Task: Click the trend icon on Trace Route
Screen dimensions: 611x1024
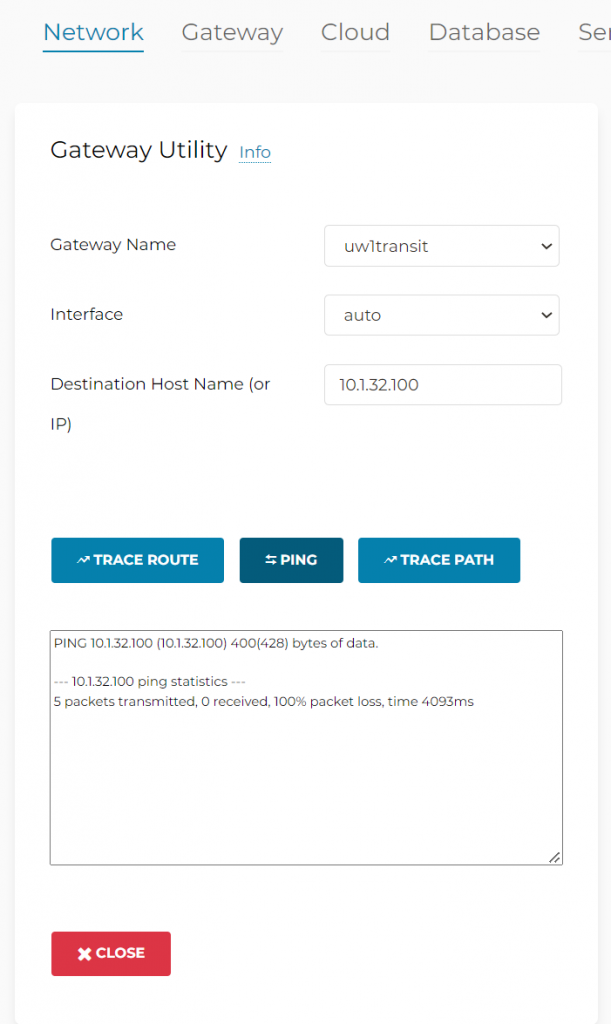Action: pos(83,560)
